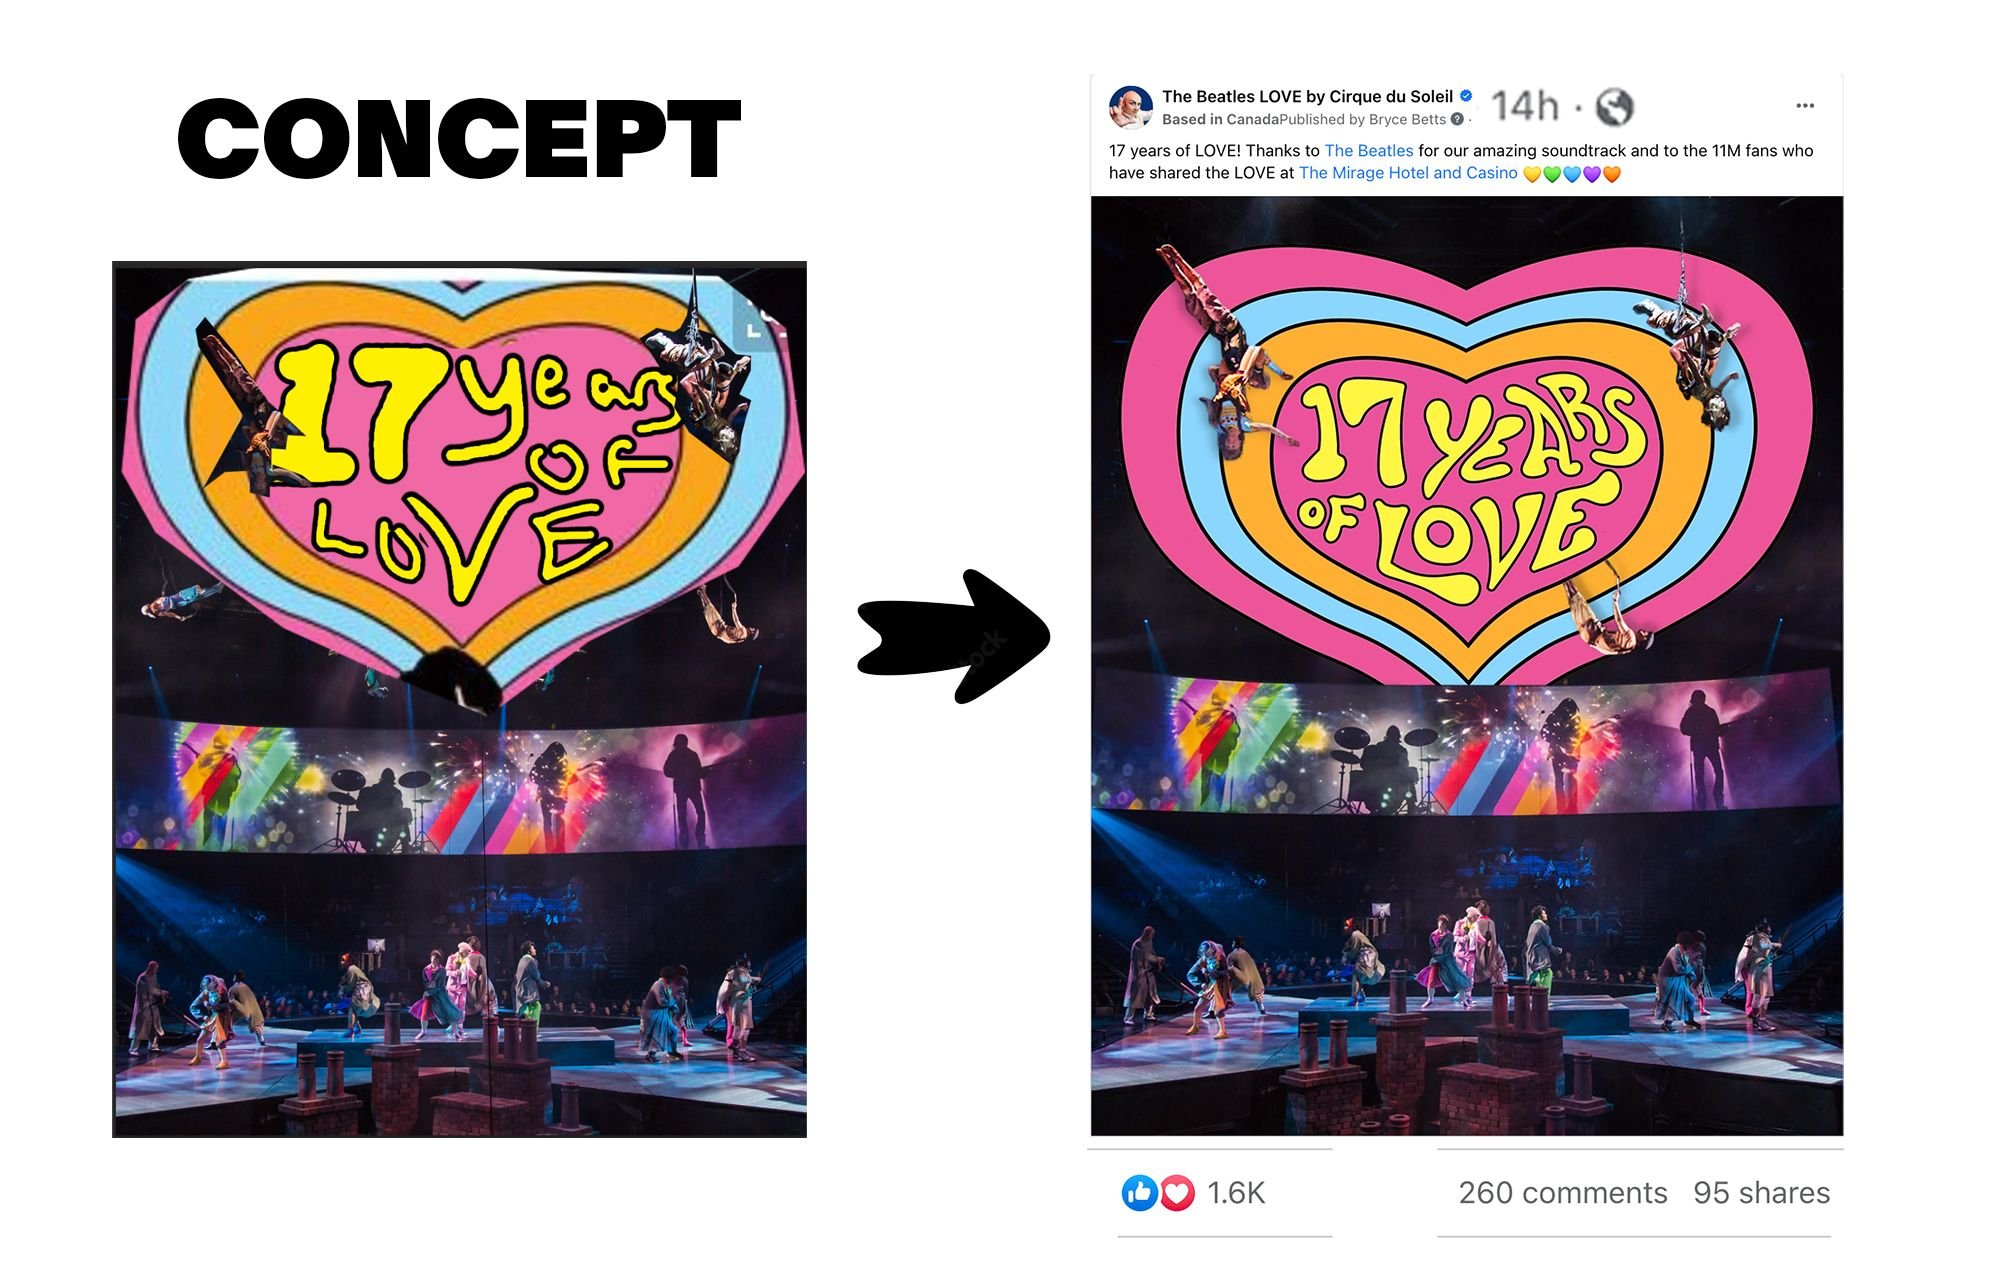Click The Beatles LOVE by Cirque du Soleil page name

(x=1307, y=97)
